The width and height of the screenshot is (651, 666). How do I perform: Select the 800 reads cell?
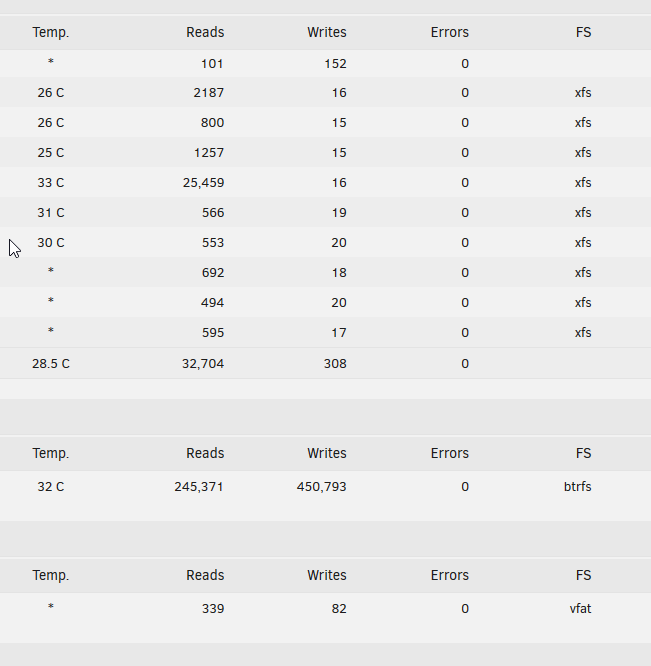(212, 122)
